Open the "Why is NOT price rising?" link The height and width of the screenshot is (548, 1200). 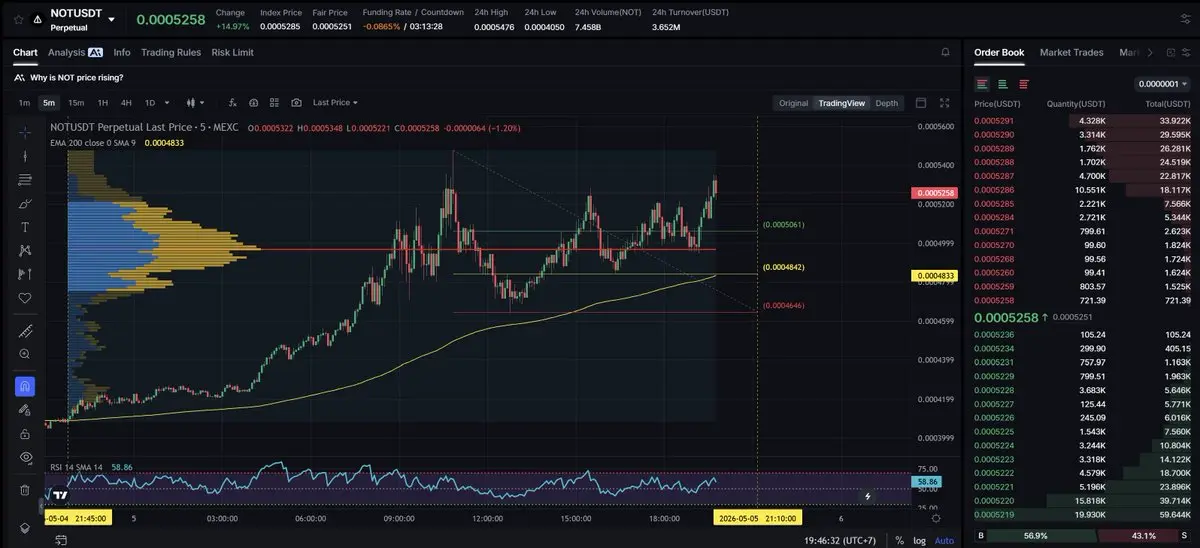(x=77, y=77)
